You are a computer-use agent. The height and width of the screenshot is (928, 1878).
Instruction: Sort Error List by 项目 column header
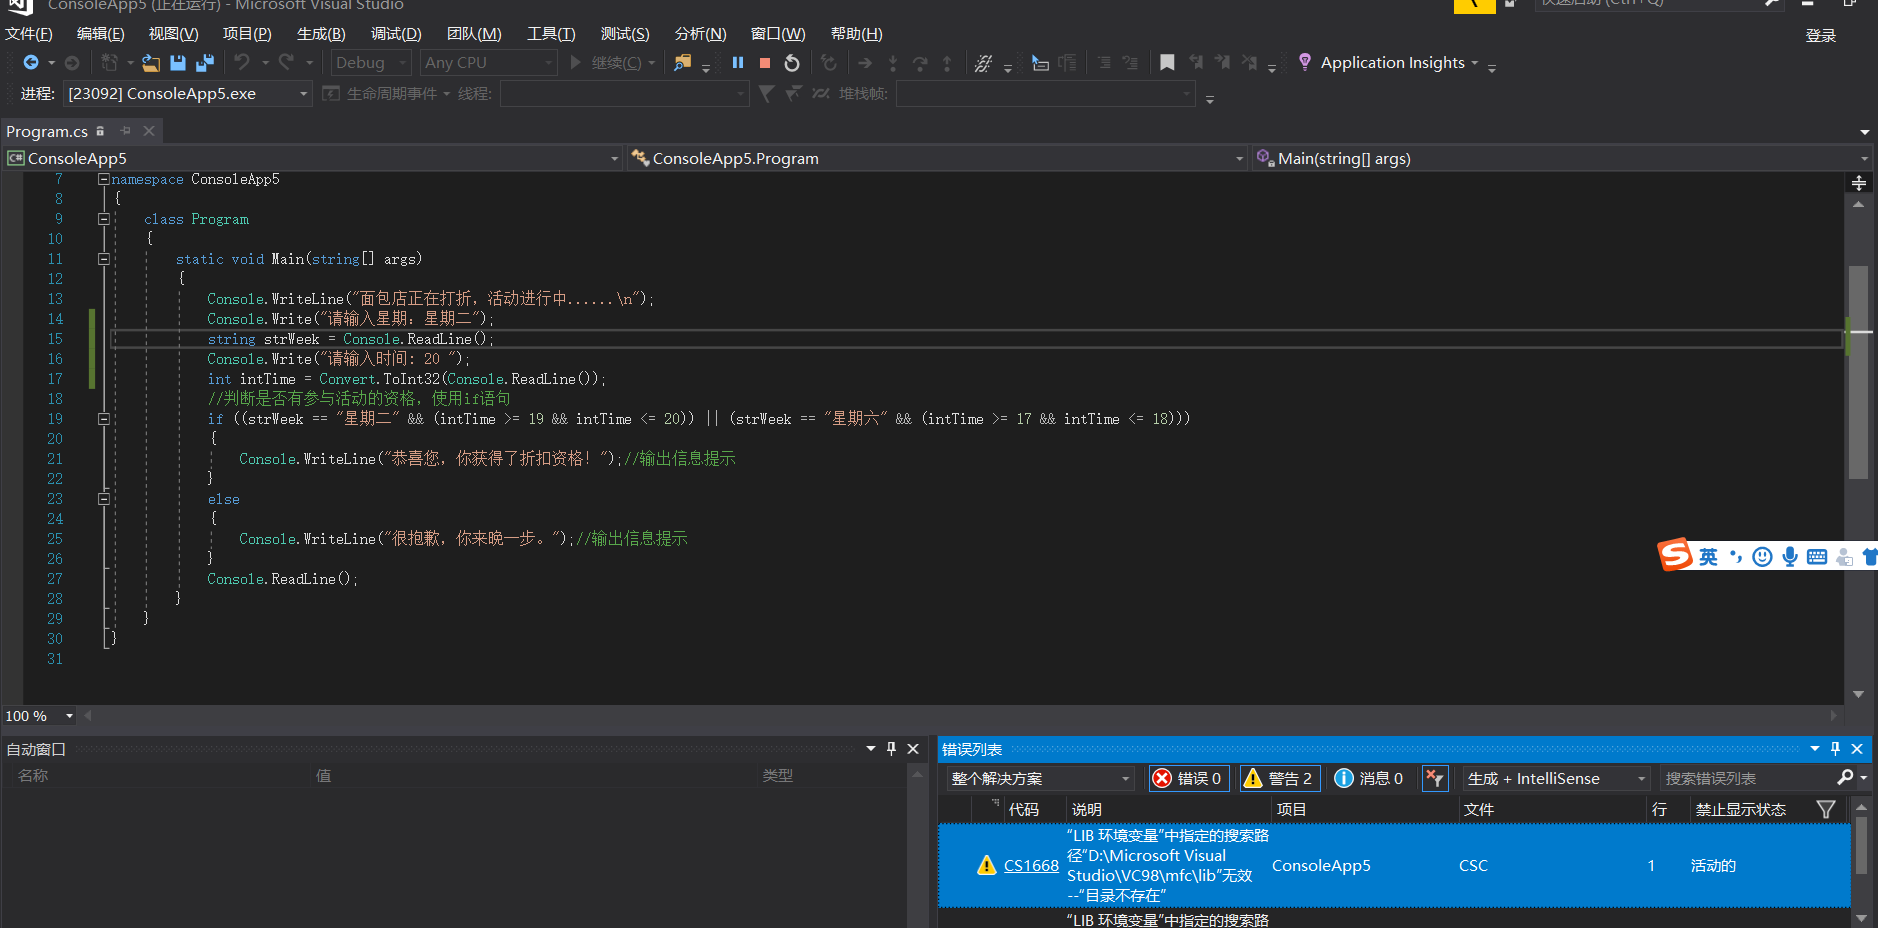click(x=1291, y=809)
